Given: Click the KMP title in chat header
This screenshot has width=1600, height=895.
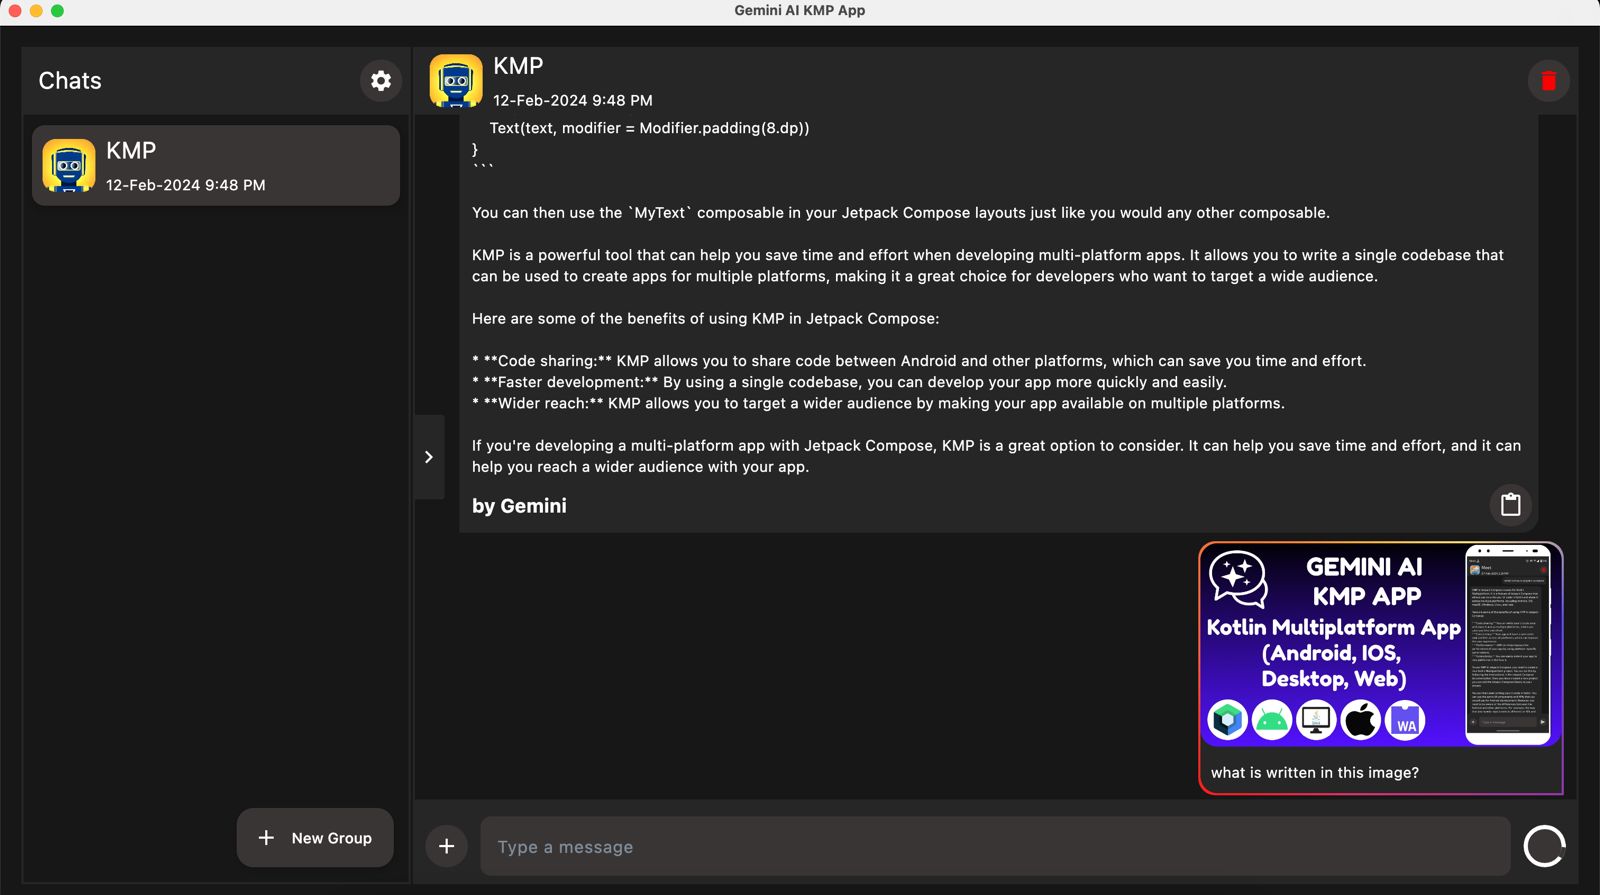Looking at the screenshot, I should click(x=518, y=66).
